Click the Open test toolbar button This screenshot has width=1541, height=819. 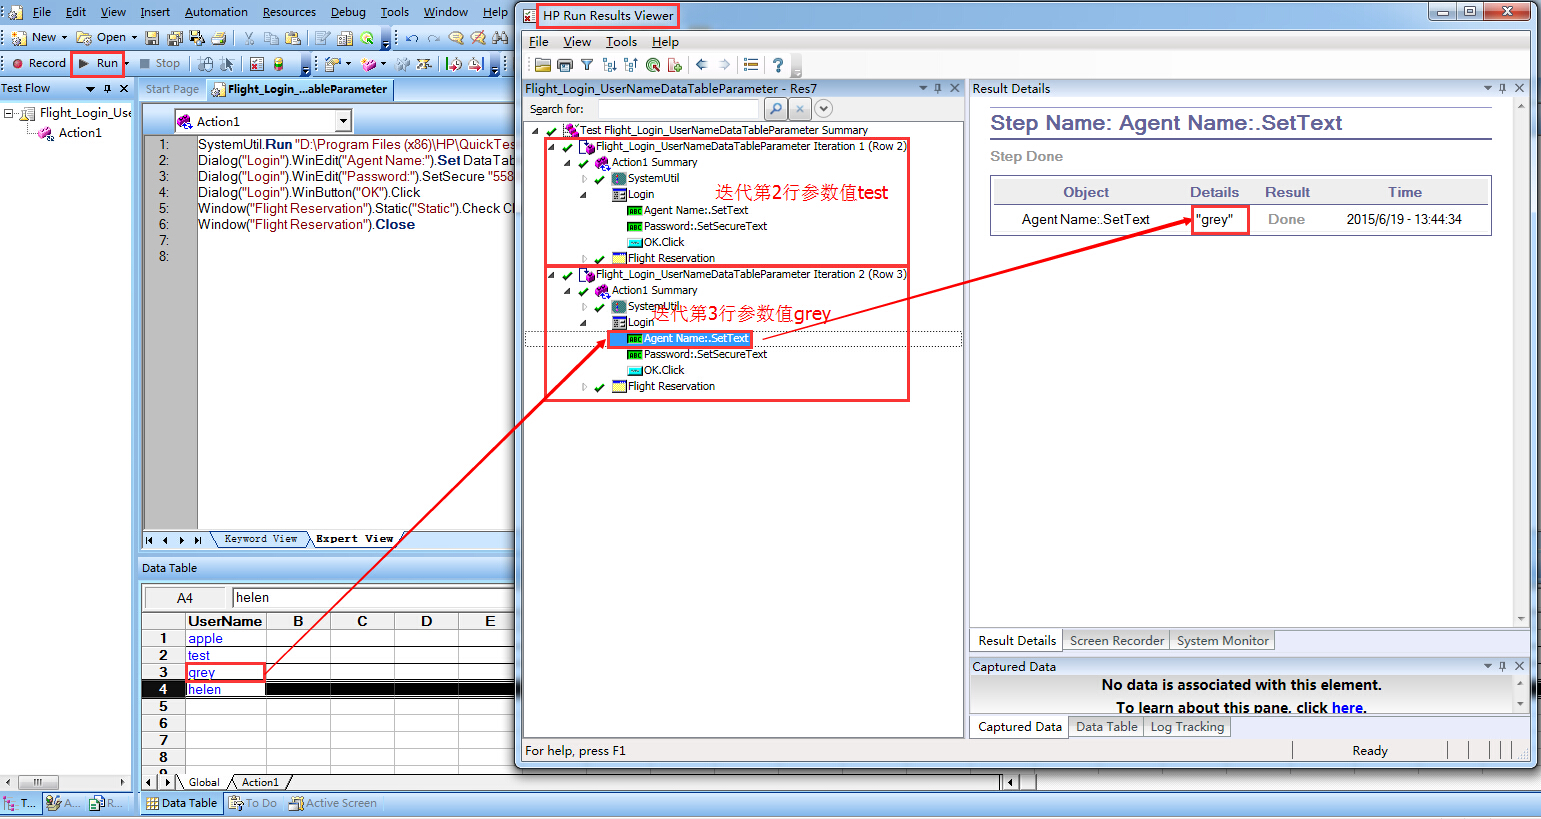tap(102, 37)
